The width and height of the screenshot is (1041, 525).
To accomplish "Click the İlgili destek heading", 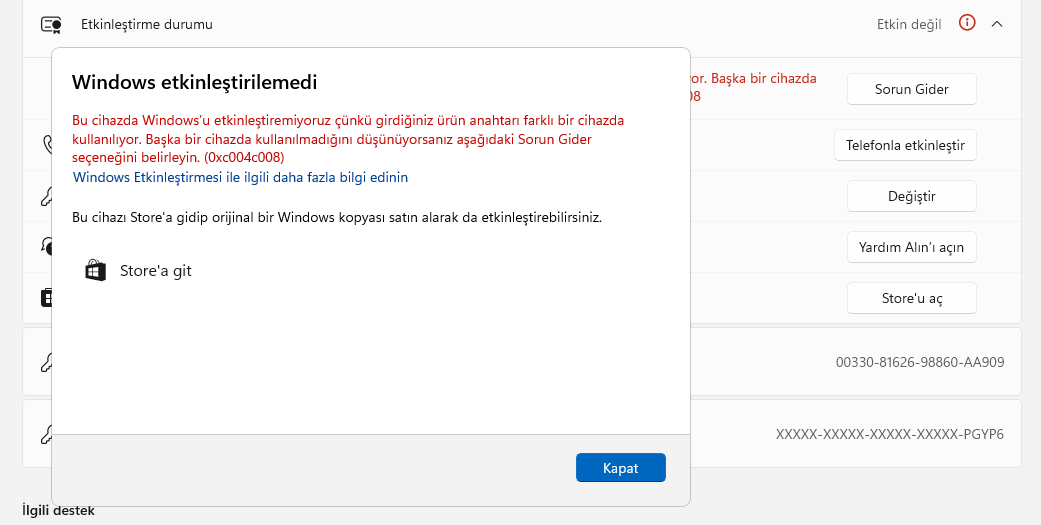I will pyautogui.click(x=58, y=510).
